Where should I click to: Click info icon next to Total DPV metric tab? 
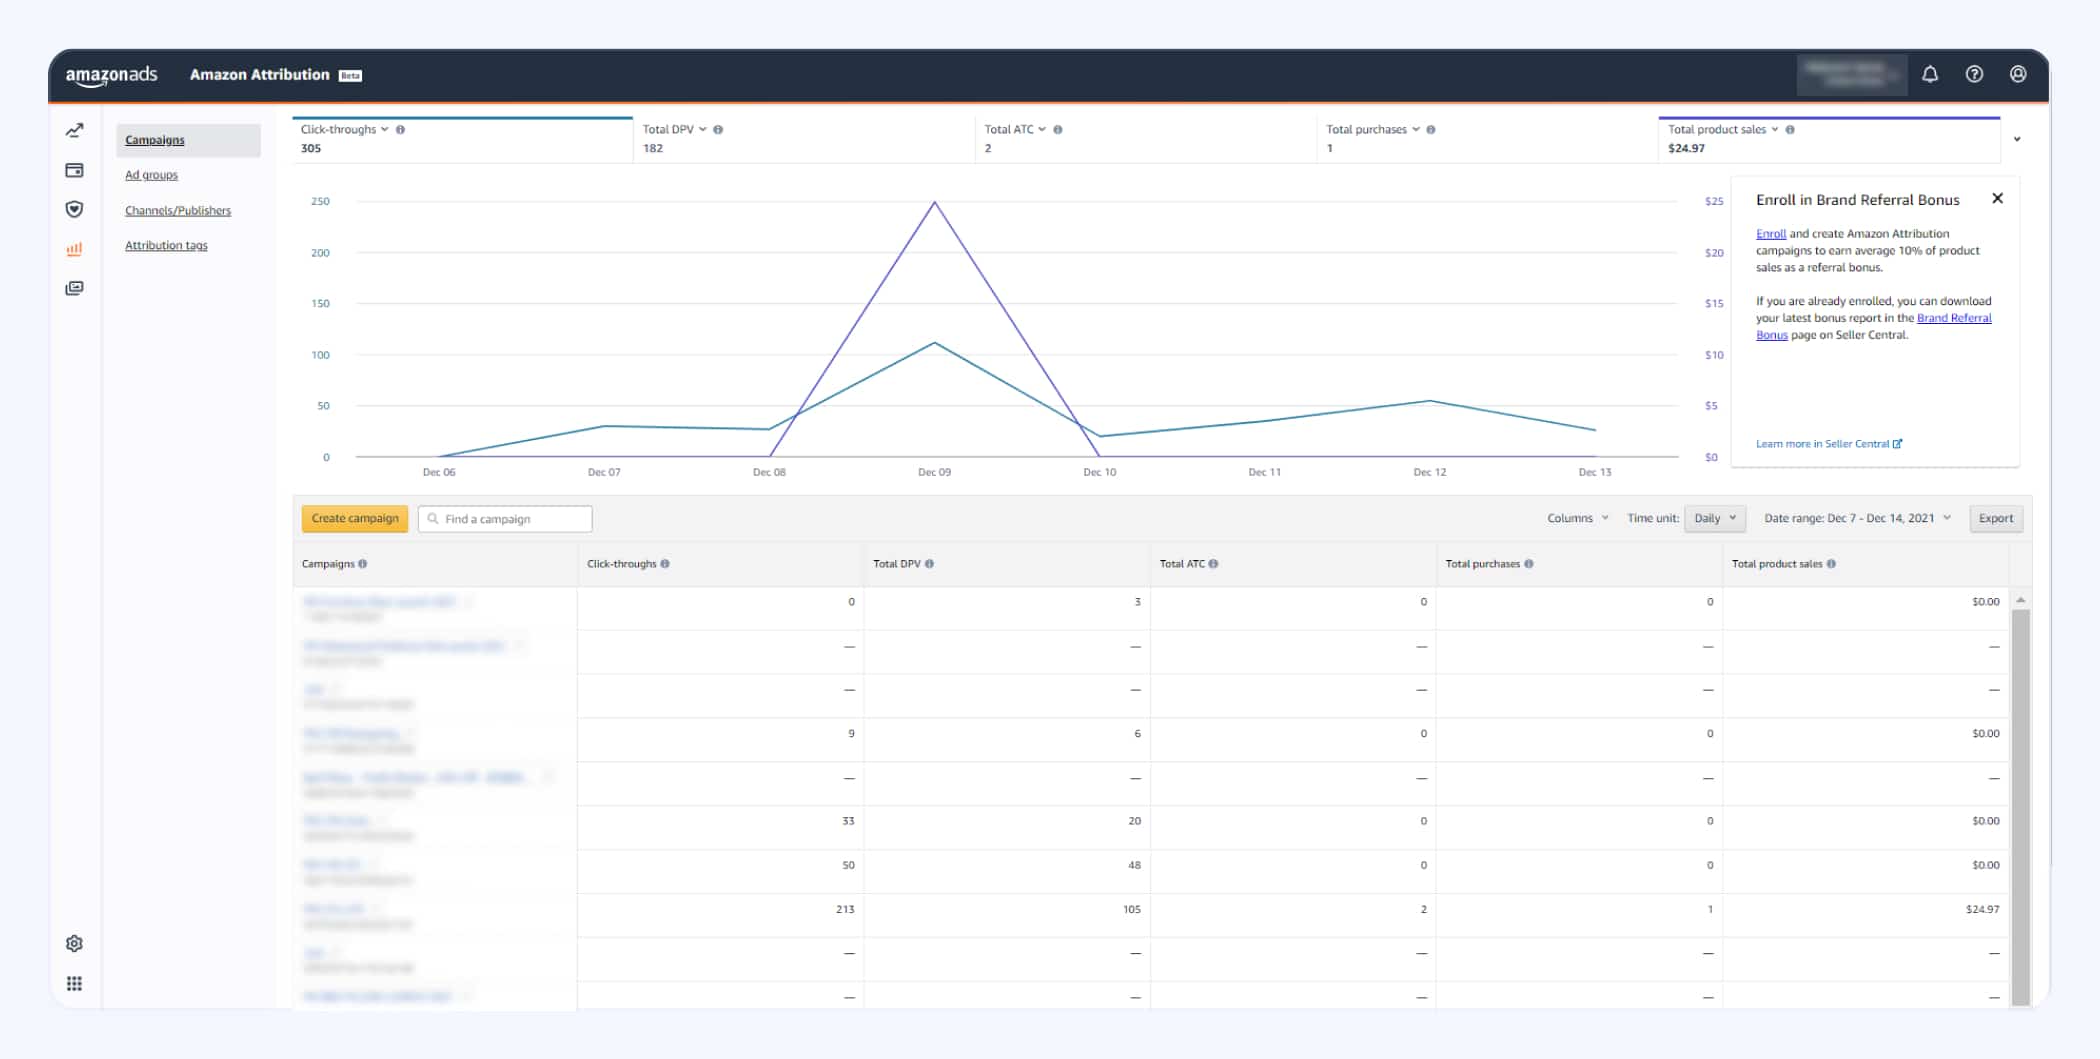718,129
